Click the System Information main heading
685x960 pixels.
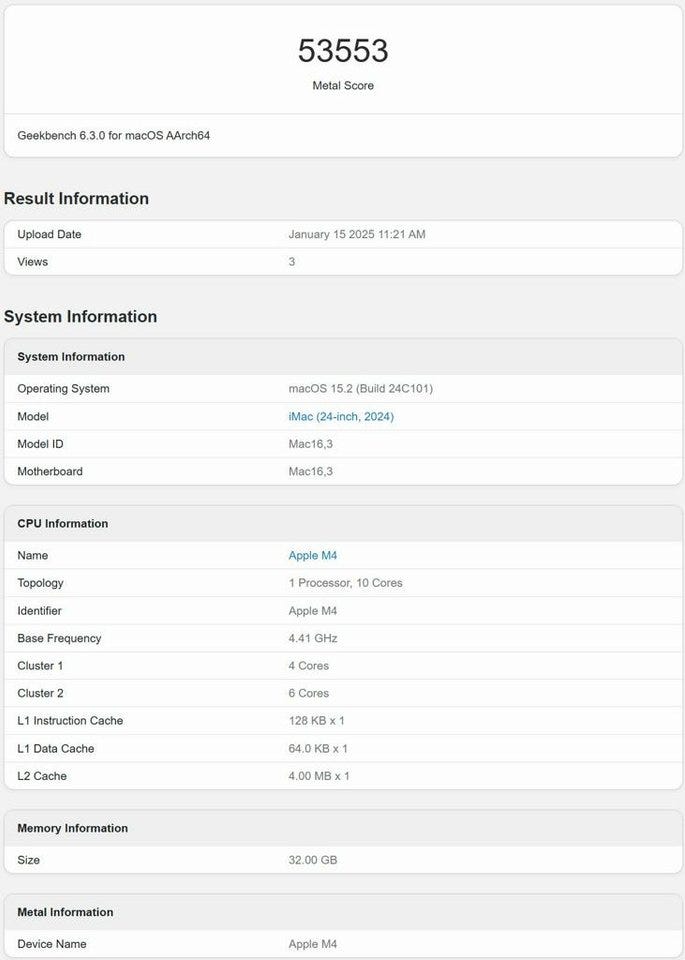pyautogui.click(x=80, y=317)
